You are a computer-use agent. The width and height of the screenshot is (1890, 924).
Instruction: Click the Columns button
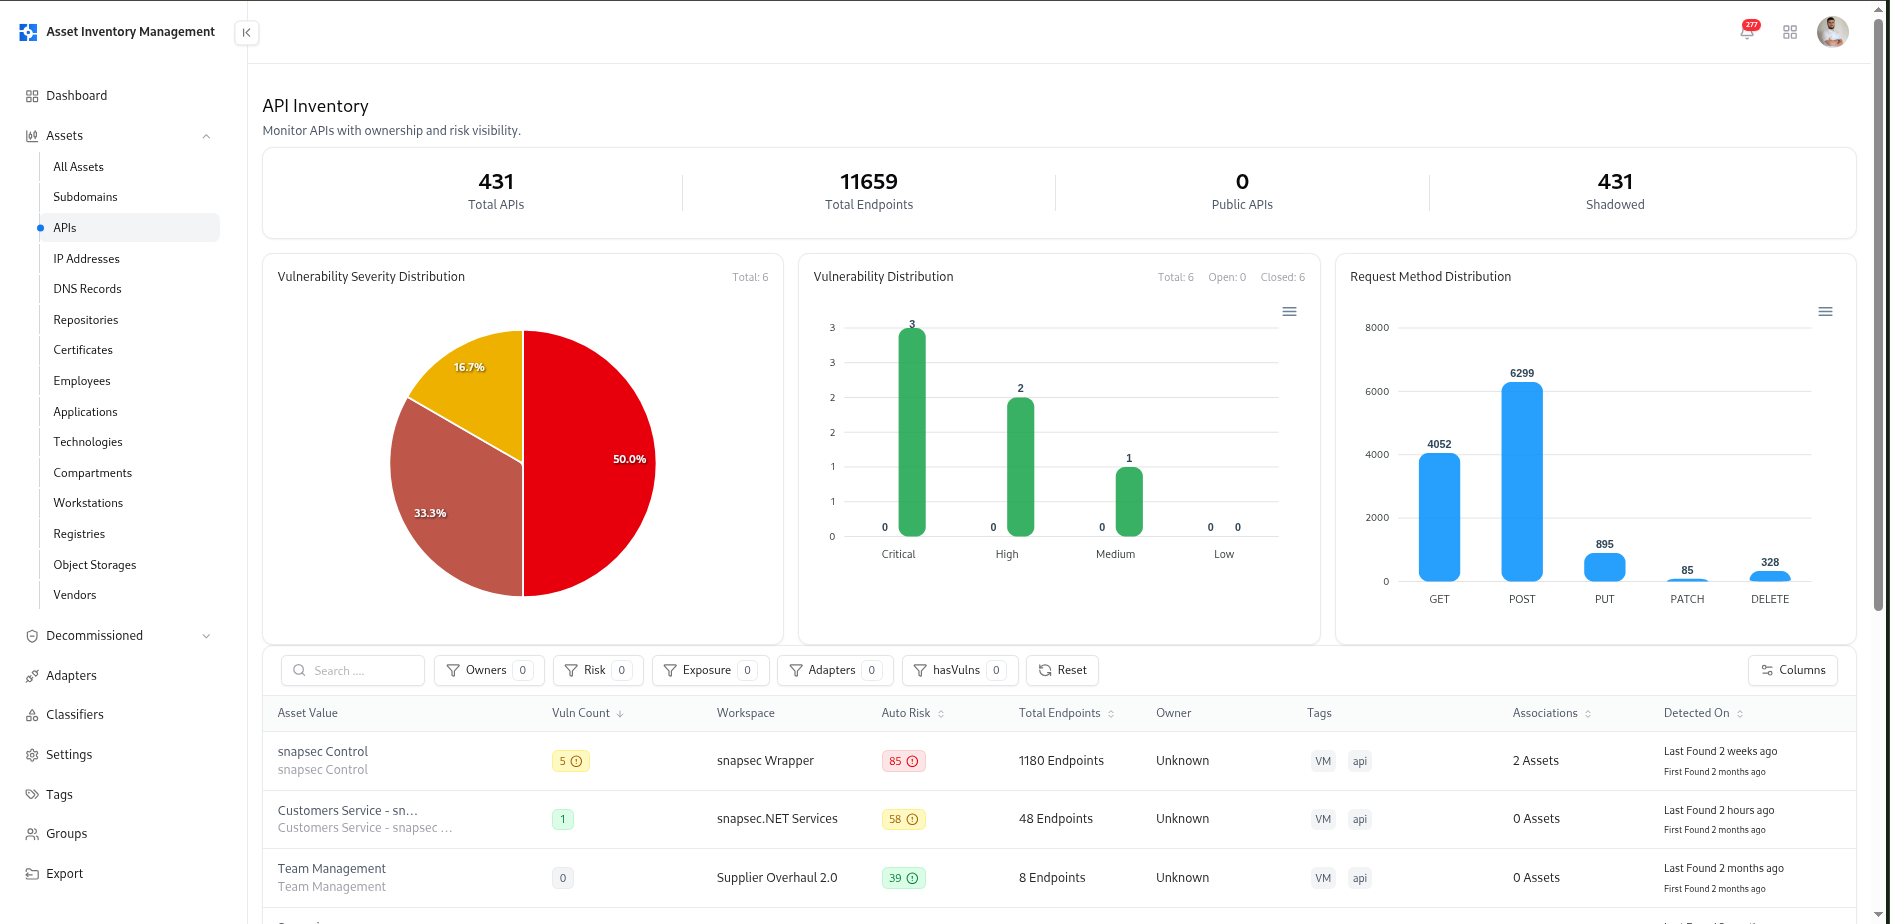pos(1793,670)
